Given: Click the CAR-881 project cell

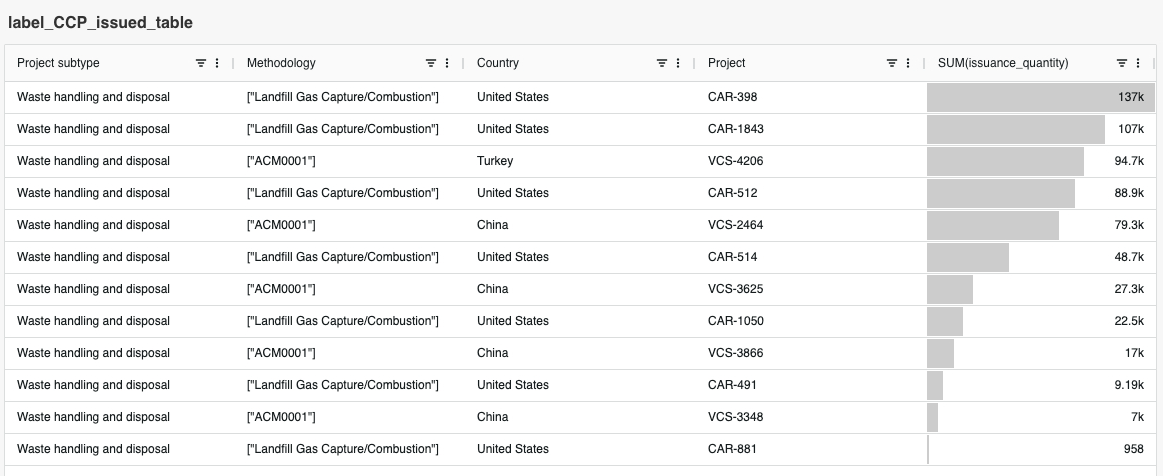Looking at the screenshot, I should point(732,449).
